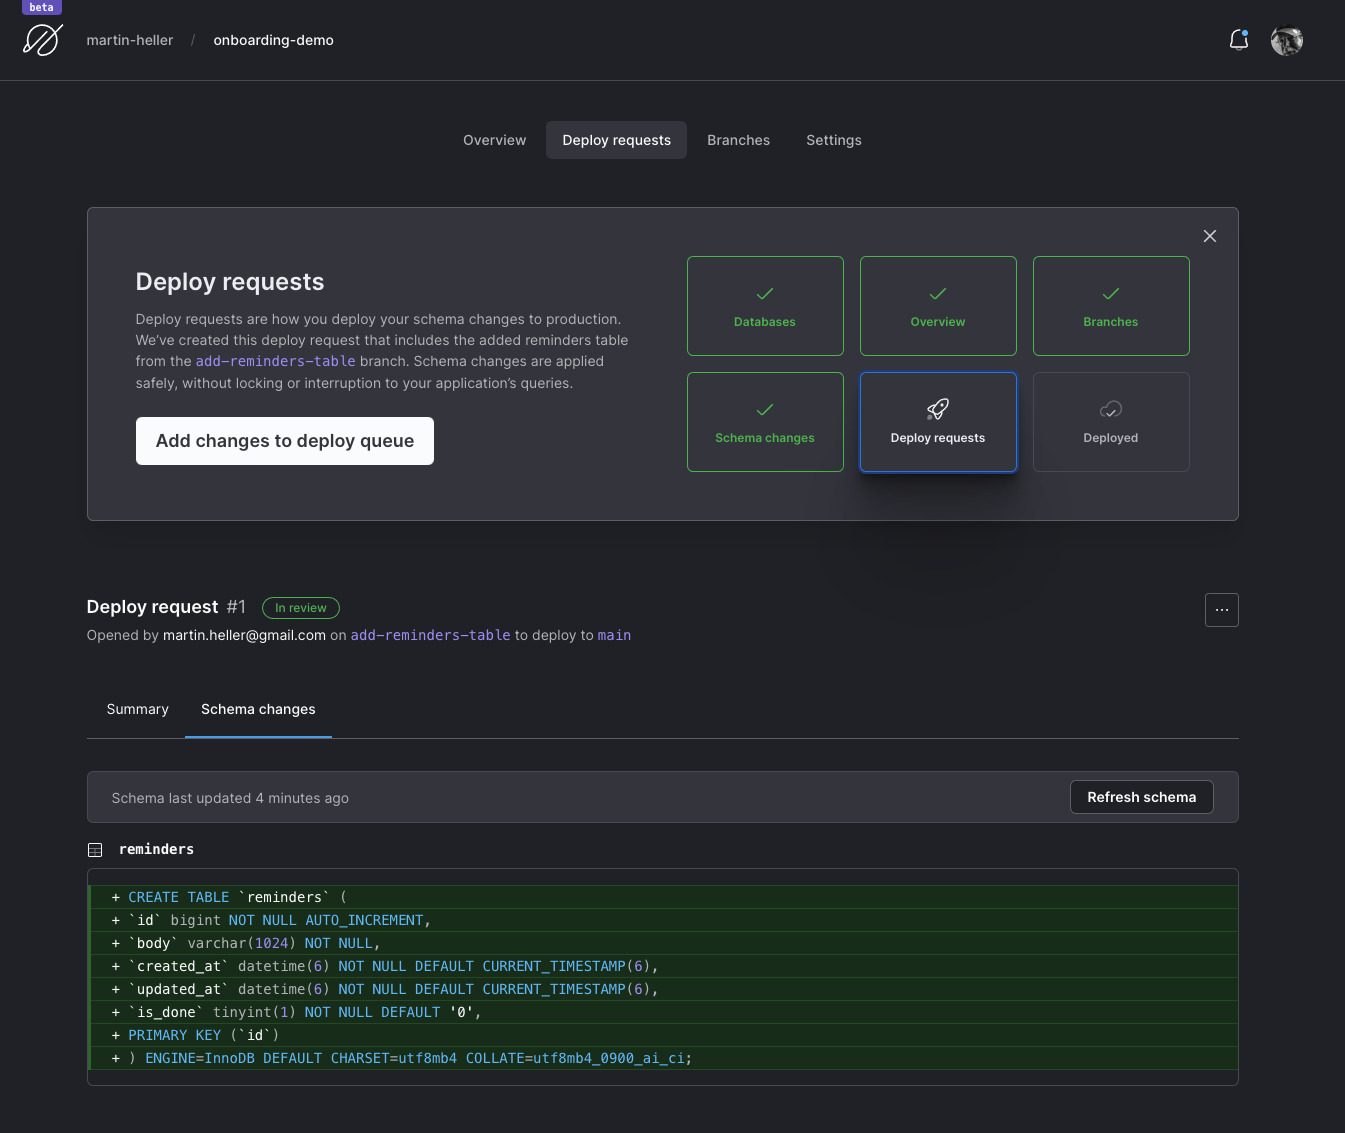Click the Deploy requests rocket card
This screenshot has height=1133, width=1345.
(938, 422)
